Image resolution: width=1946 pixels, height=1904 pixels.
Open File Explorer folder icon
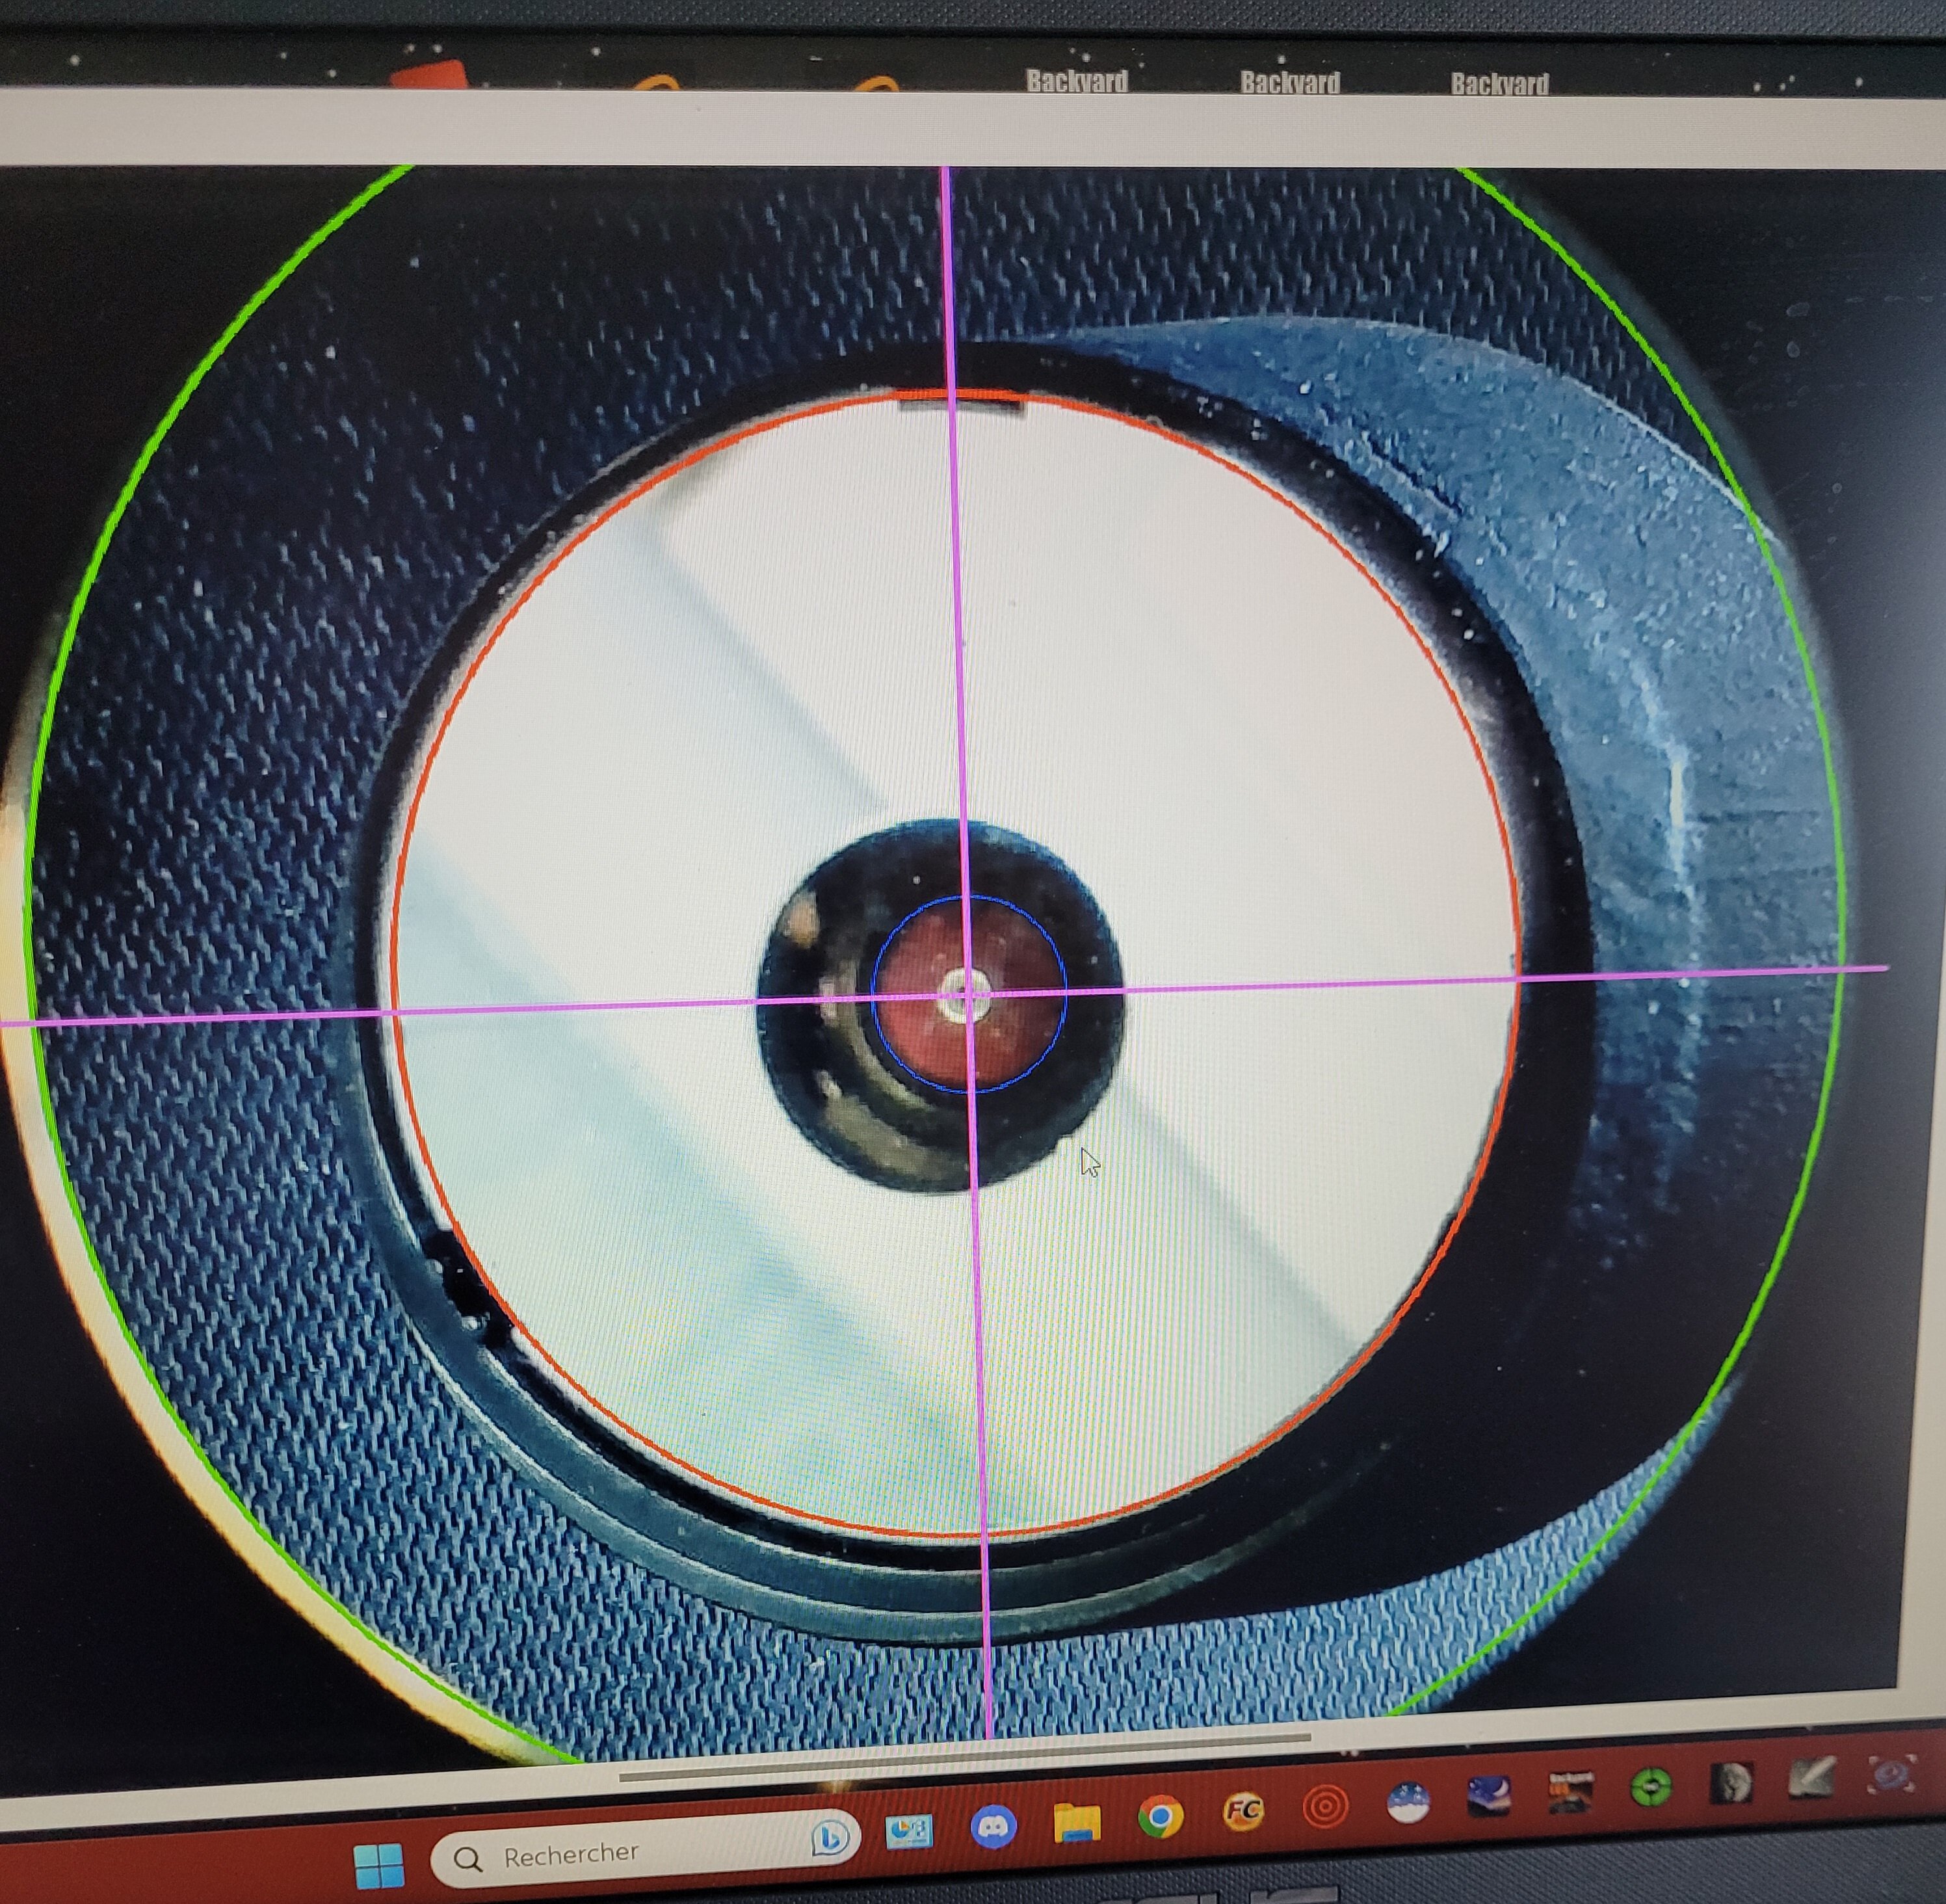(1077, 1822)
